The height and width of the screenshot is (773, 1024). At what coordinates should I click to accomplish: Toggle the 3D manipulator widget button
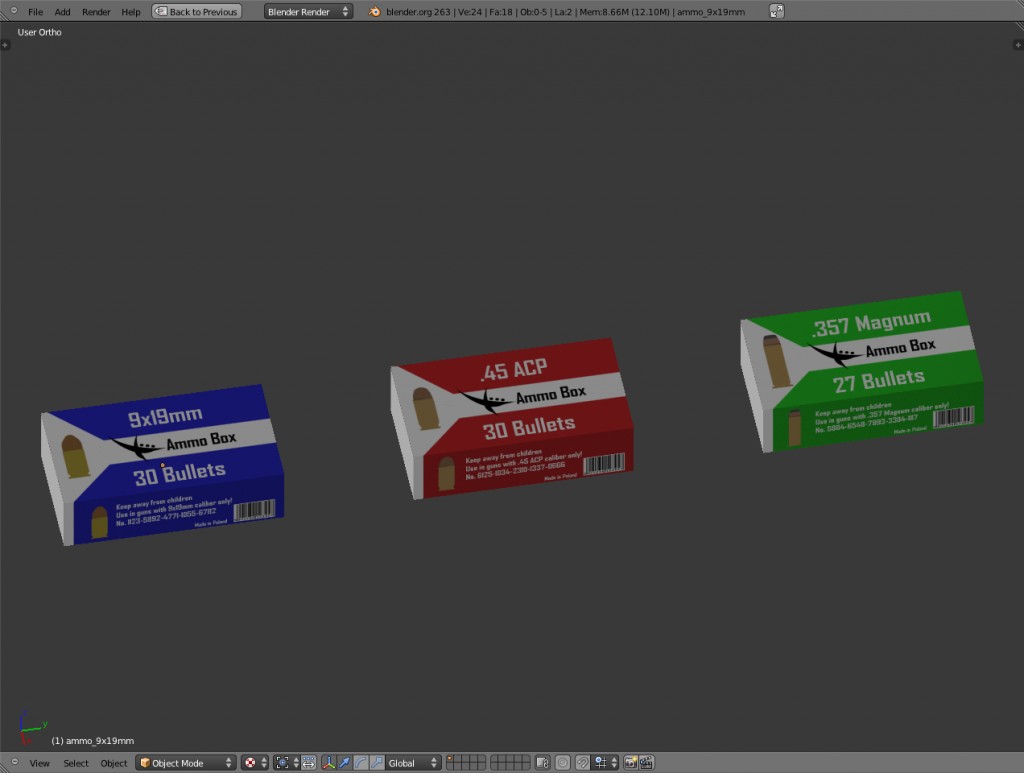pos(328,762)
